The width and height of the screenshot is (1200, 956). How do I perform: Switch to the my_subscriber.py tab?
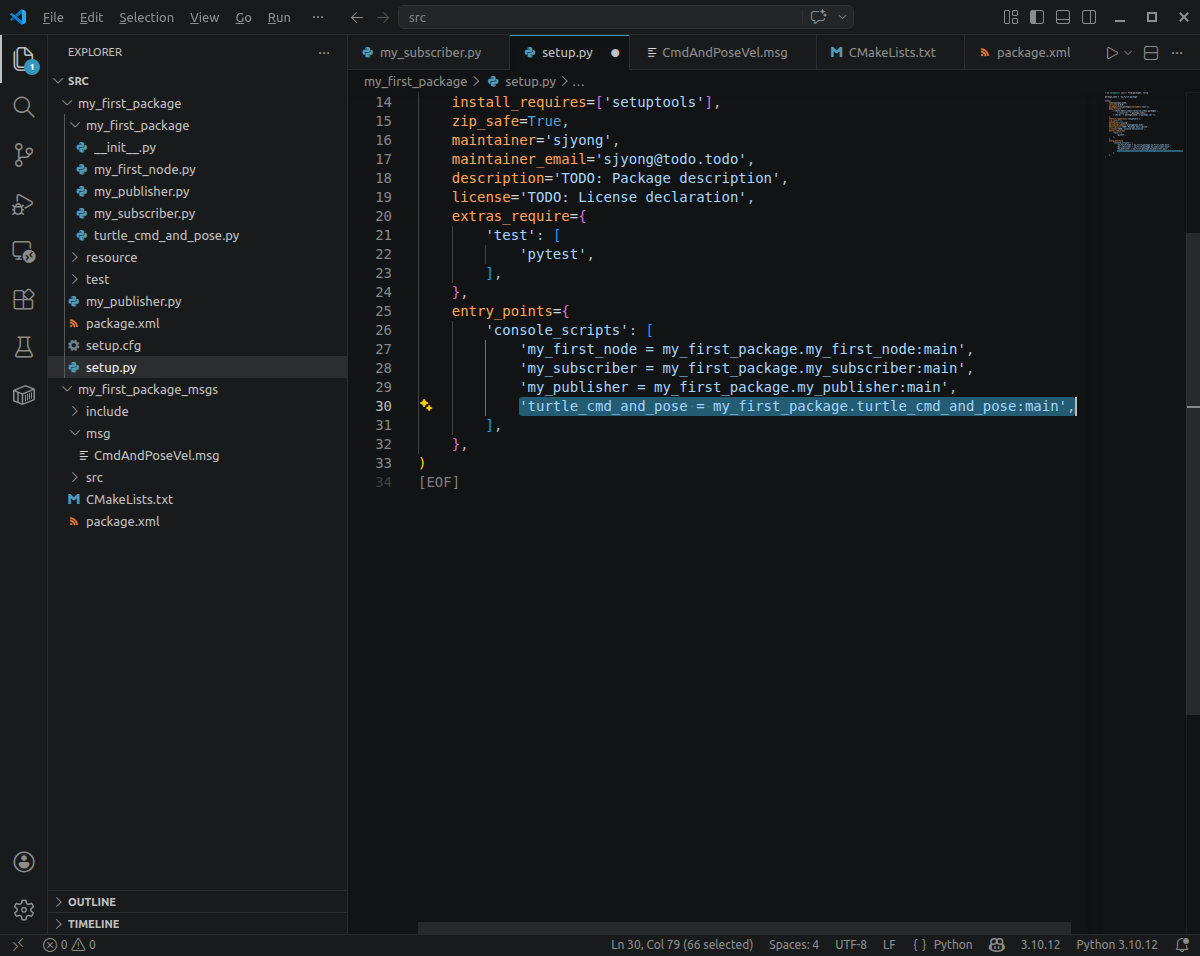[x=429, y=52]
